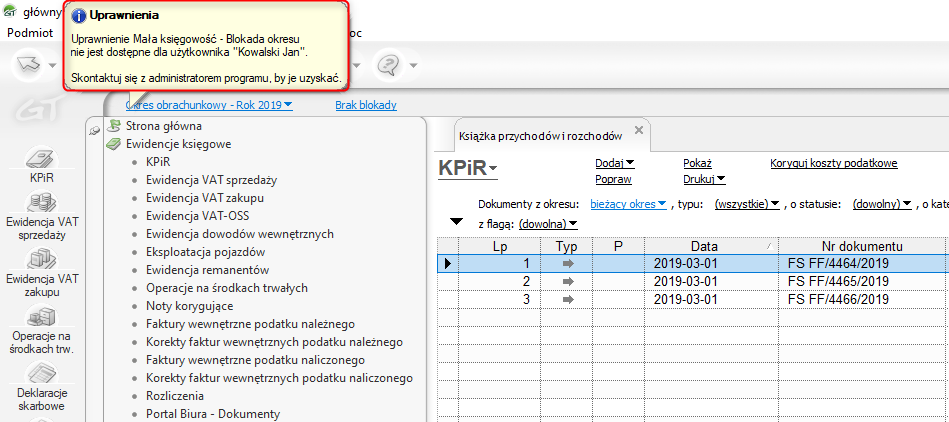
Task: Click the Pokaż link
Action: coord(697,163)
